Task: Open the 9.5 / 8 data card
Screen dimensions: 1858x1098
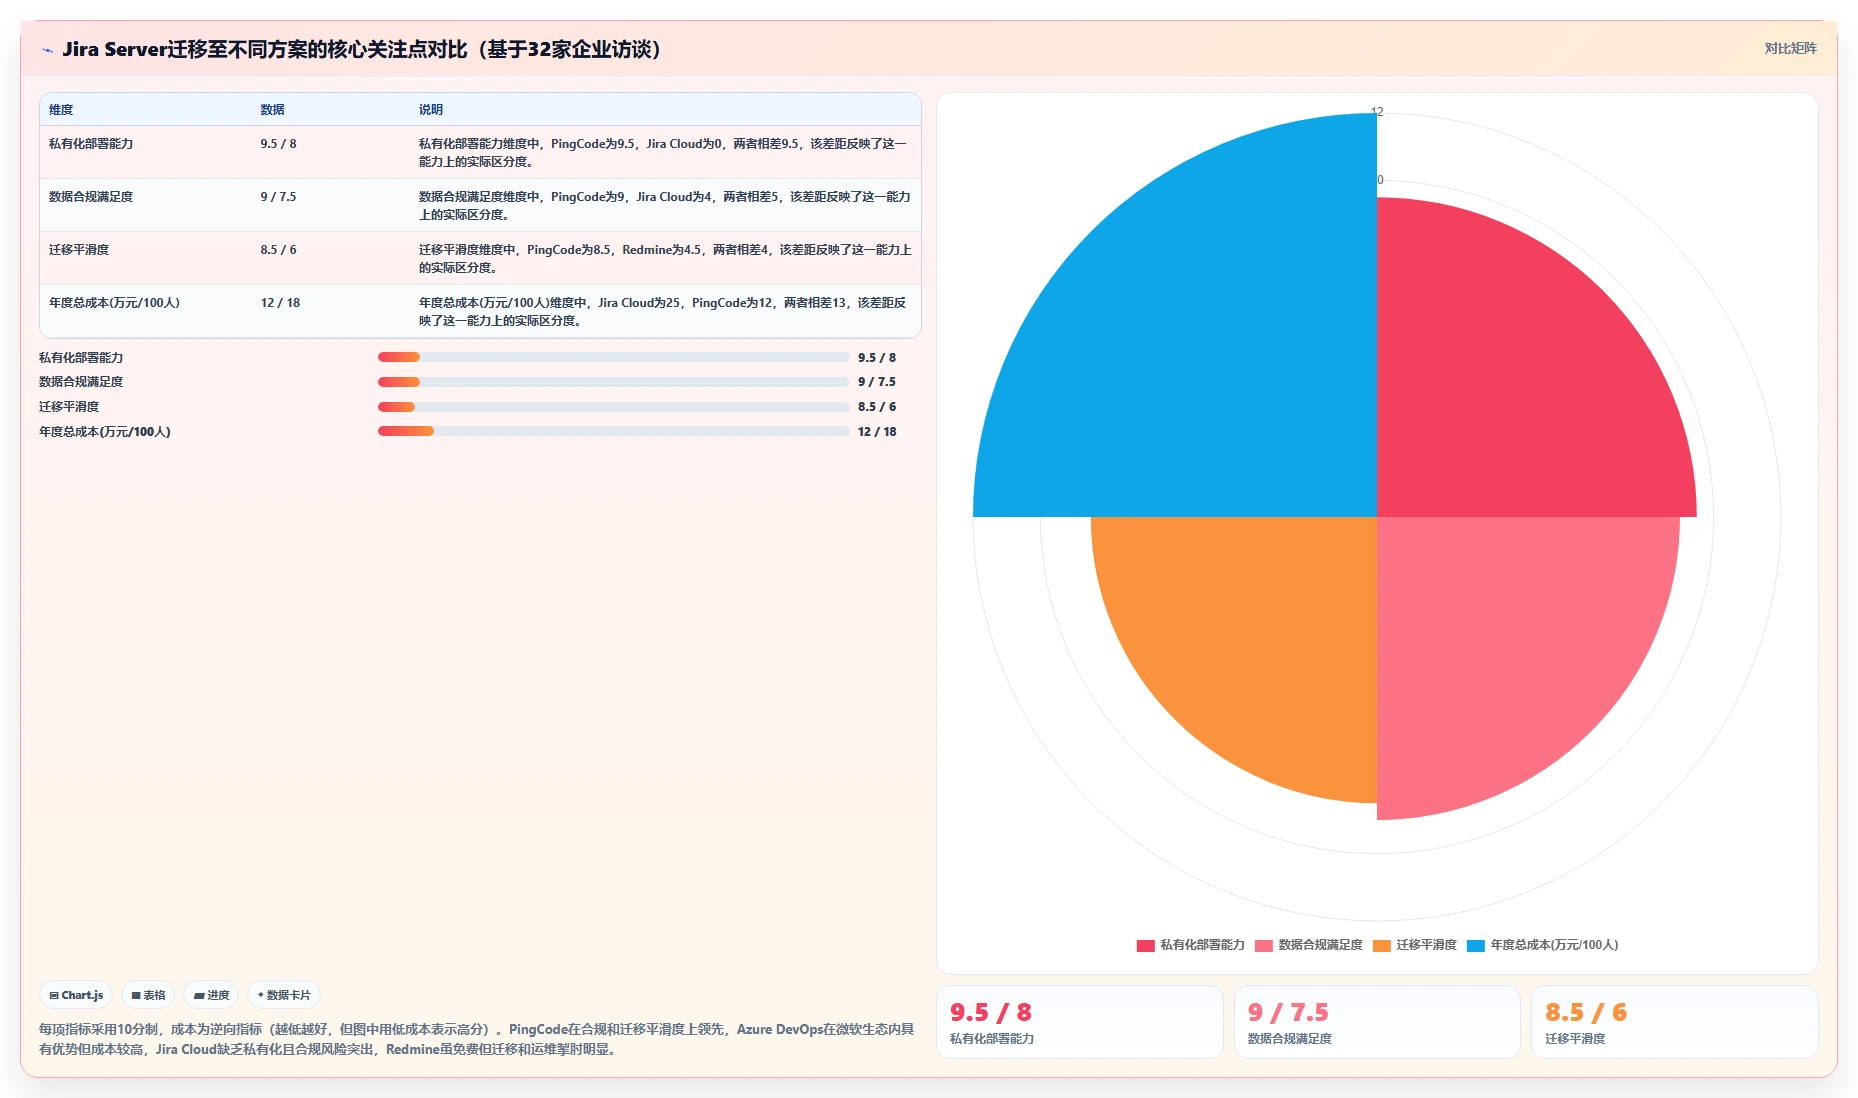Action: pos(1079,1022)
